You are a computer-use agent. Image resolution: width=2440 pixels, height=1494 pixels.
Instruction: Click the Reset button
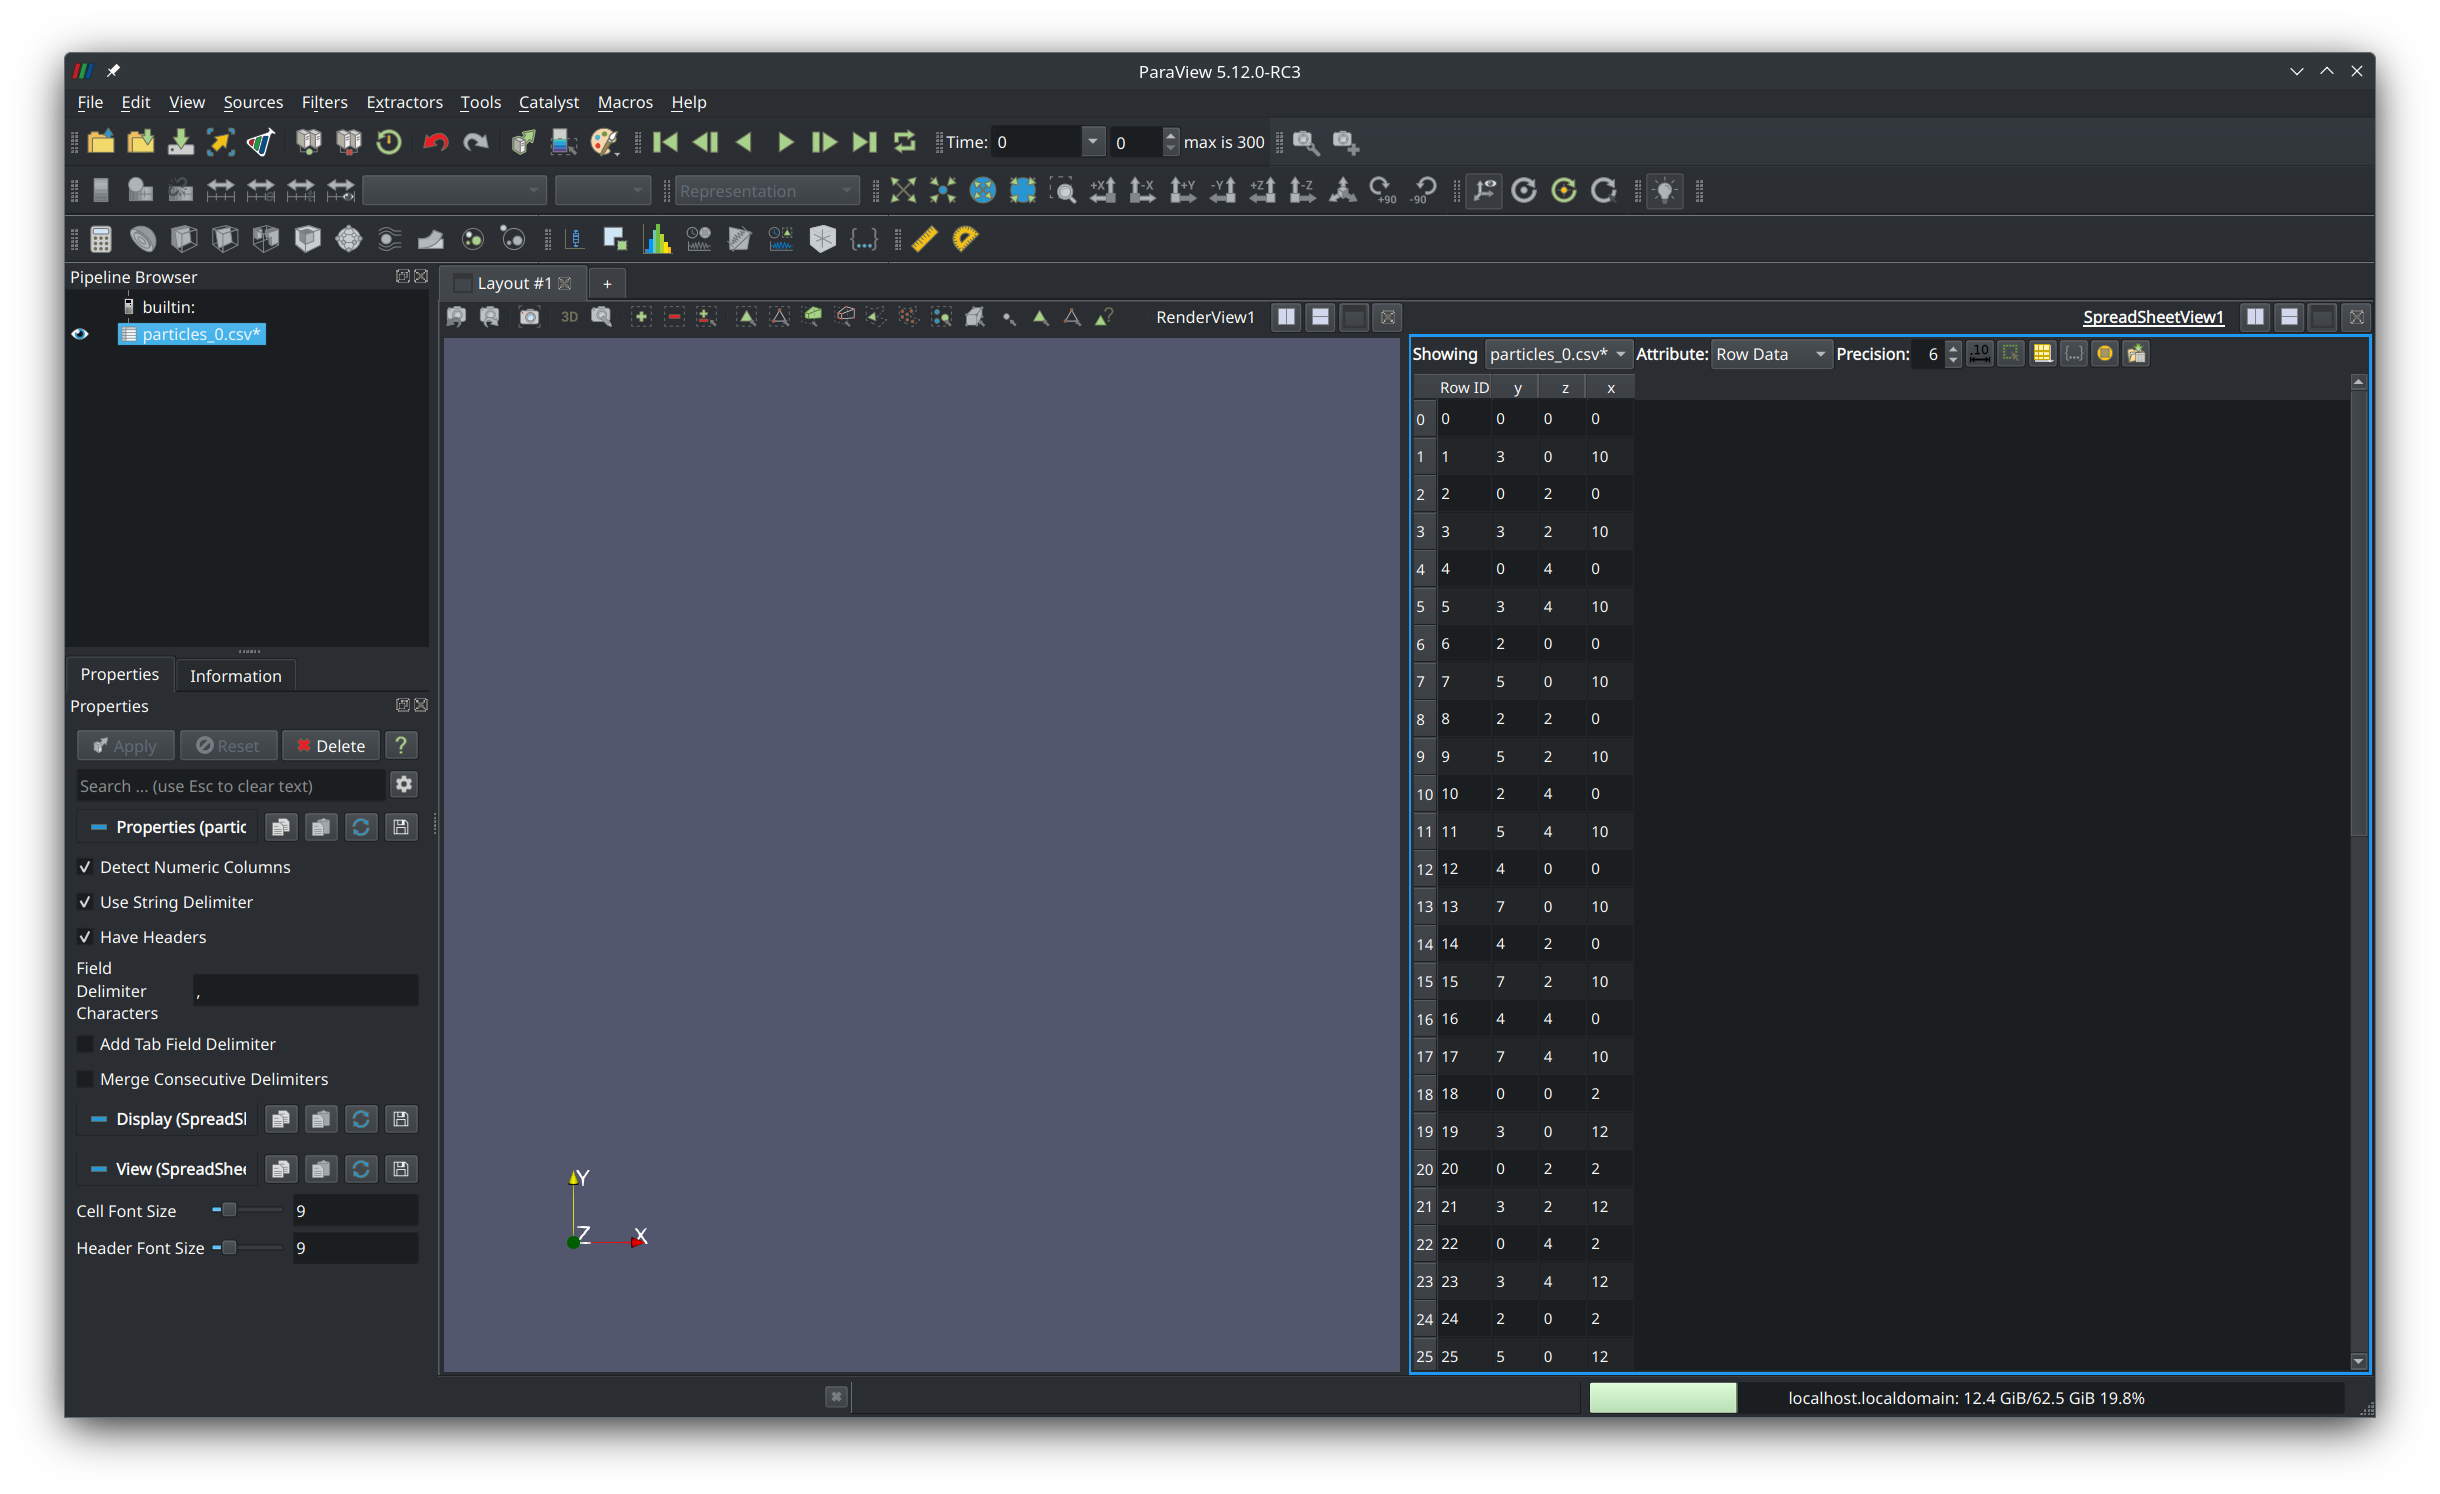tap(228, 746)
